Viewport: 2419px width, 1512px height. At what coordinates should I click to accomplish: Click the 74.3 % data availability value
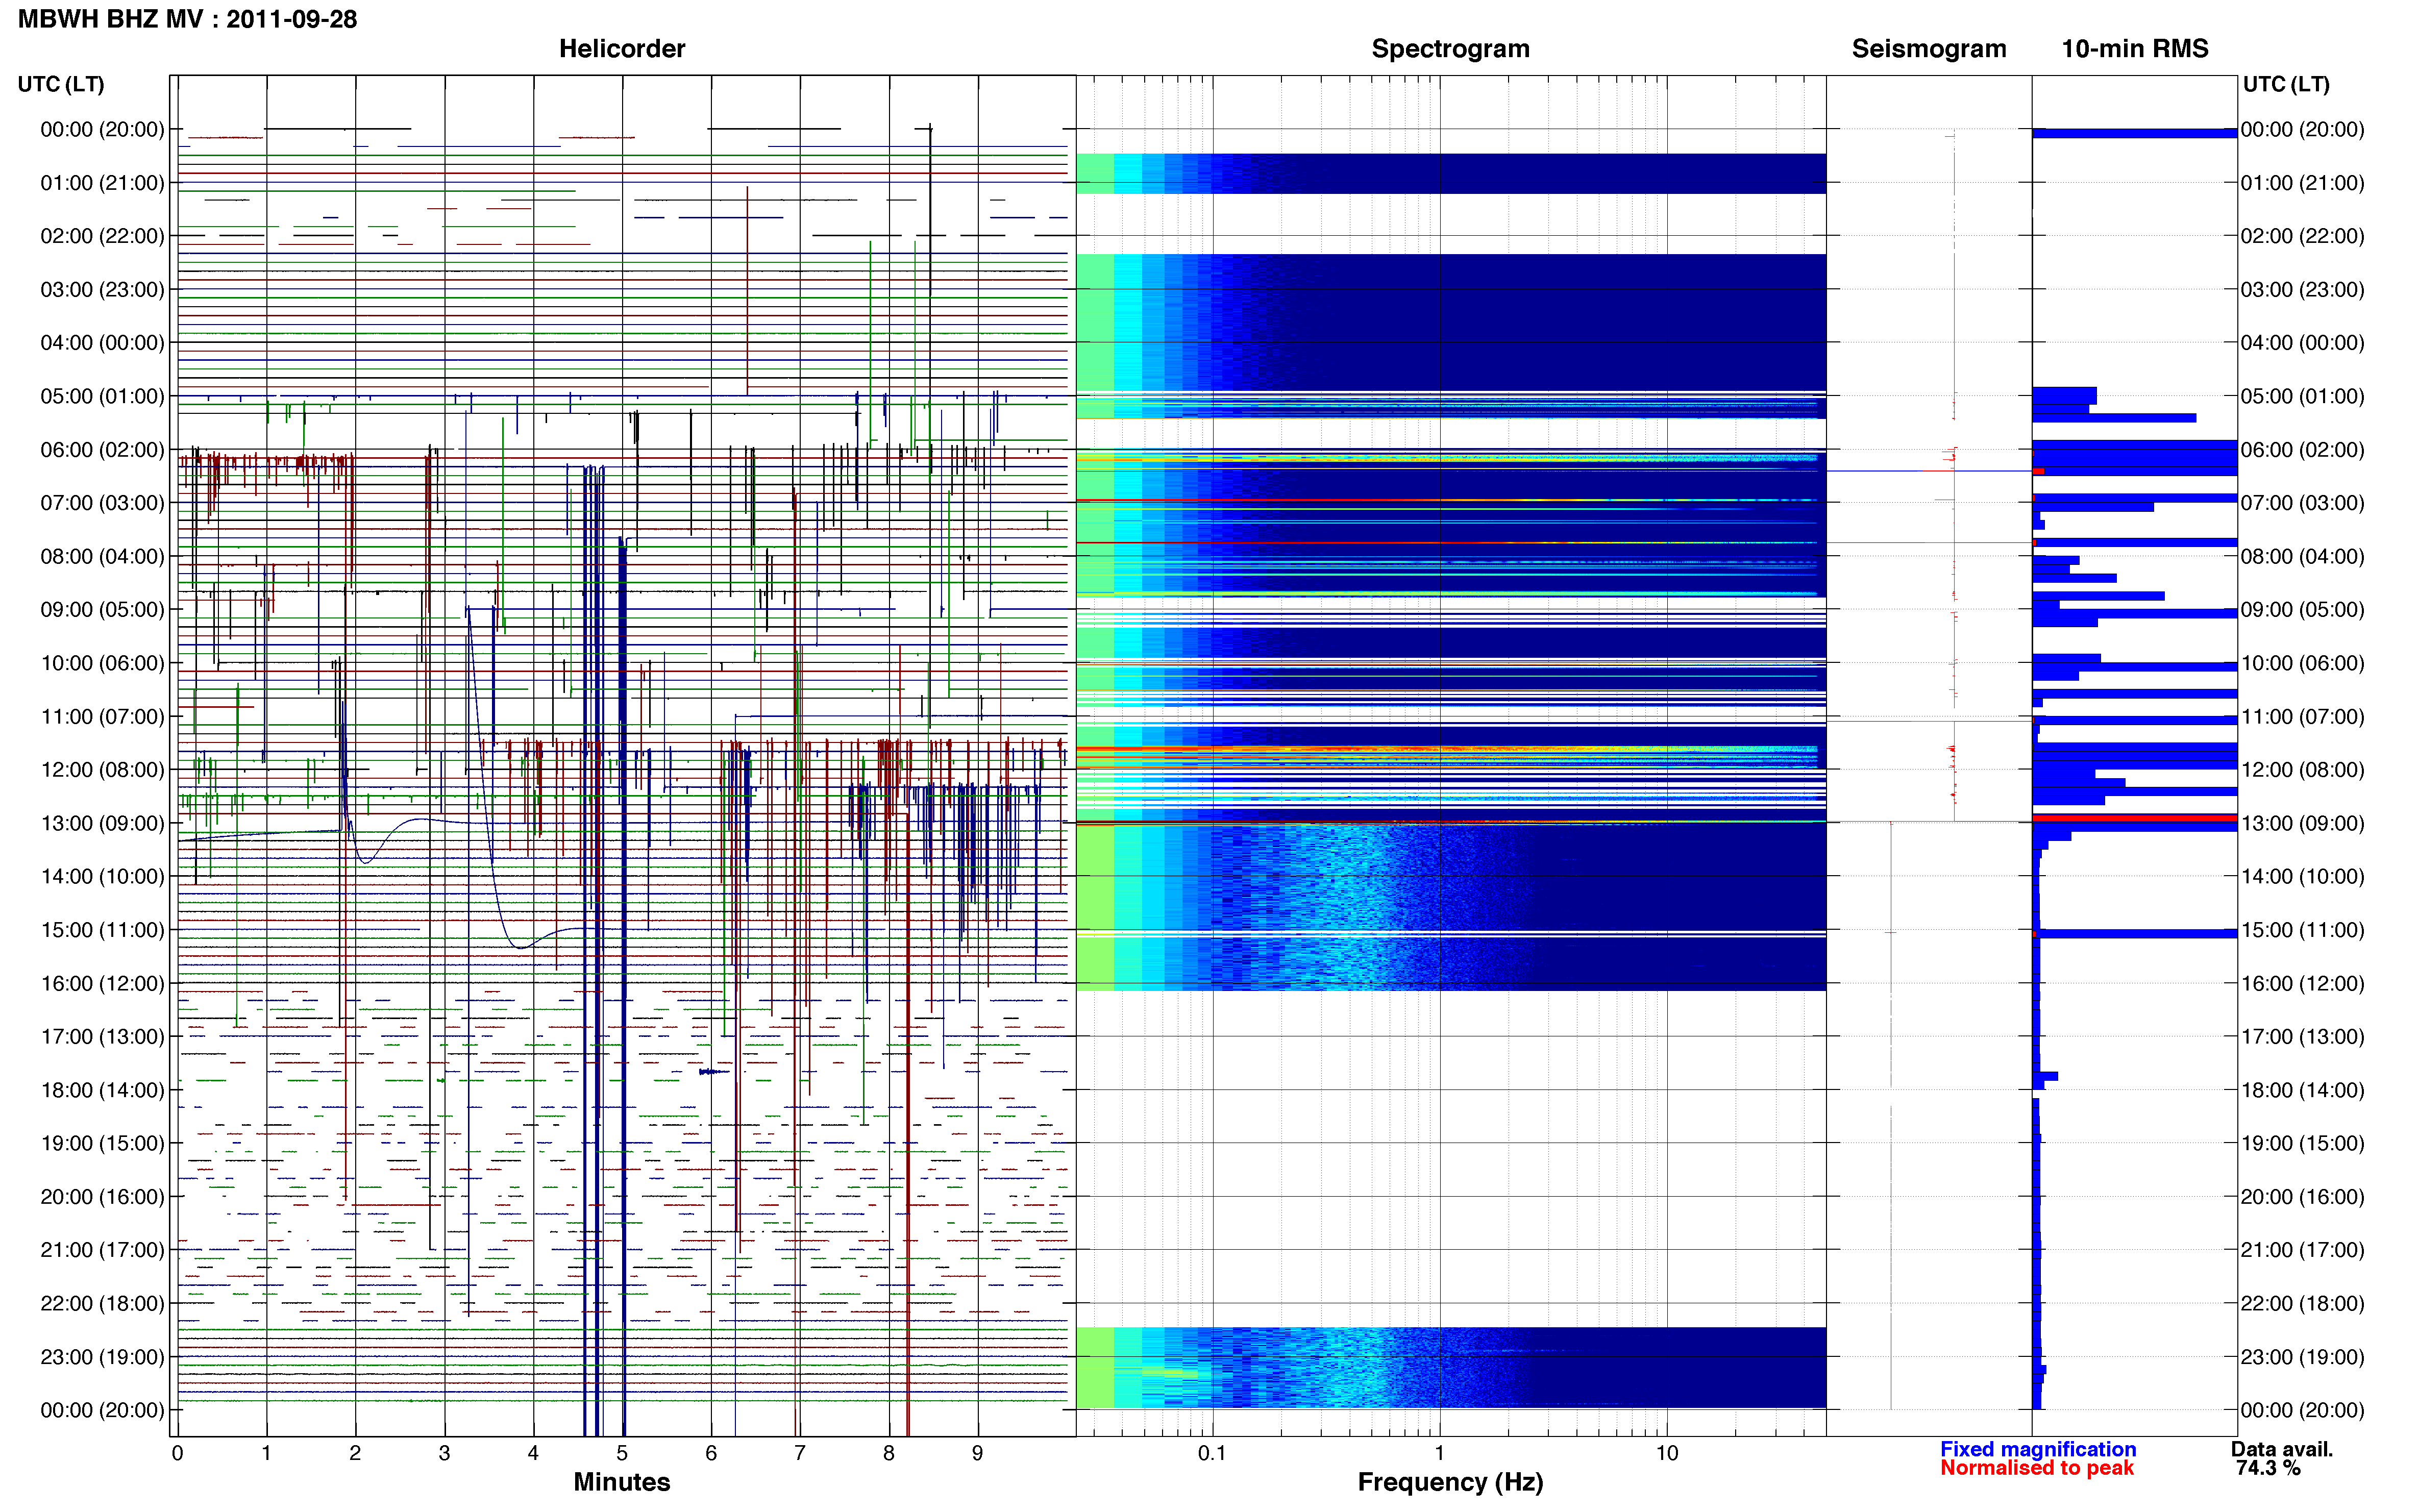2269,1468
